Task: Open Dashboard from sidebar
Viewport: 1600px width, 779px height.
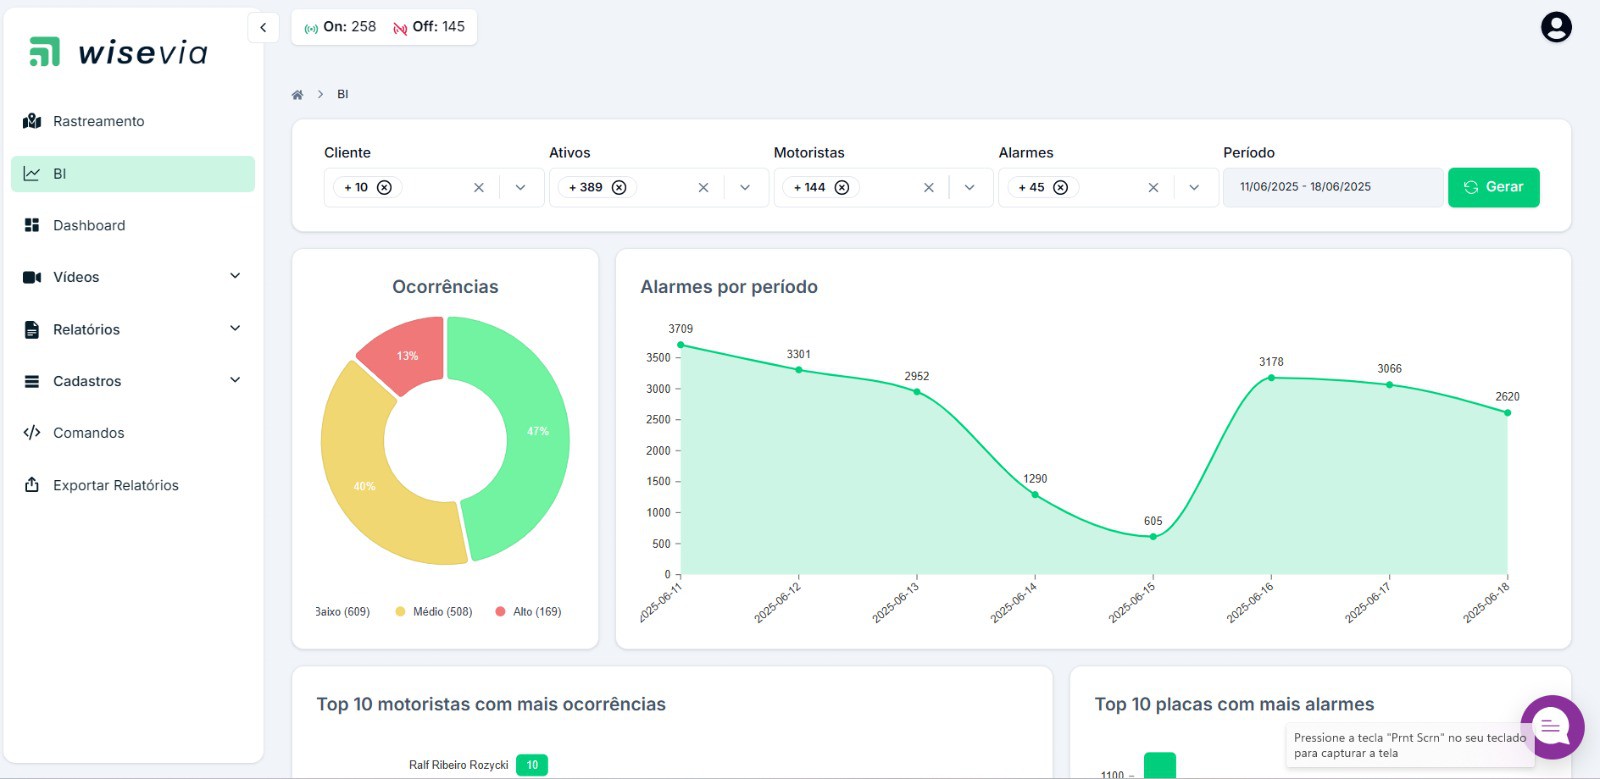Action: [89, 225]
